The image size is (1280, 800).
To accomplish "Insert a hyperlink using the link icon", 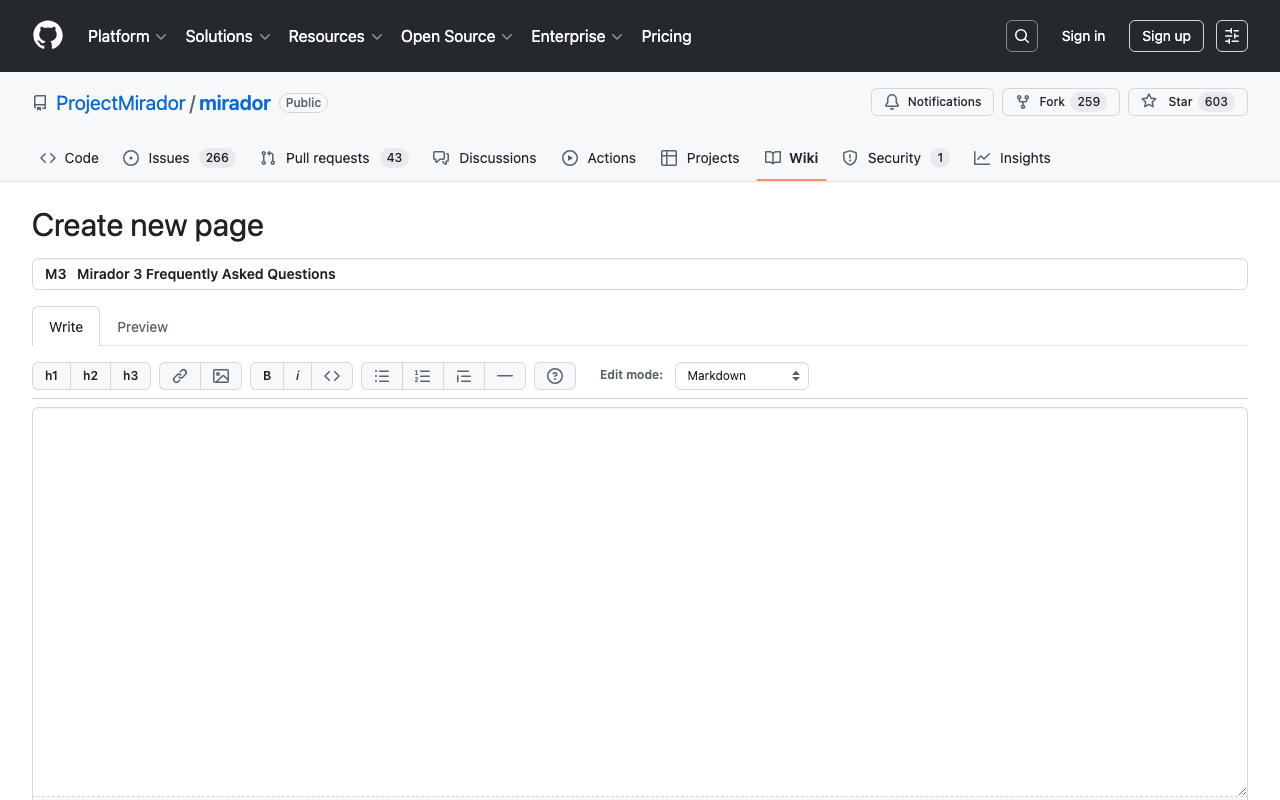I will 179,375.
